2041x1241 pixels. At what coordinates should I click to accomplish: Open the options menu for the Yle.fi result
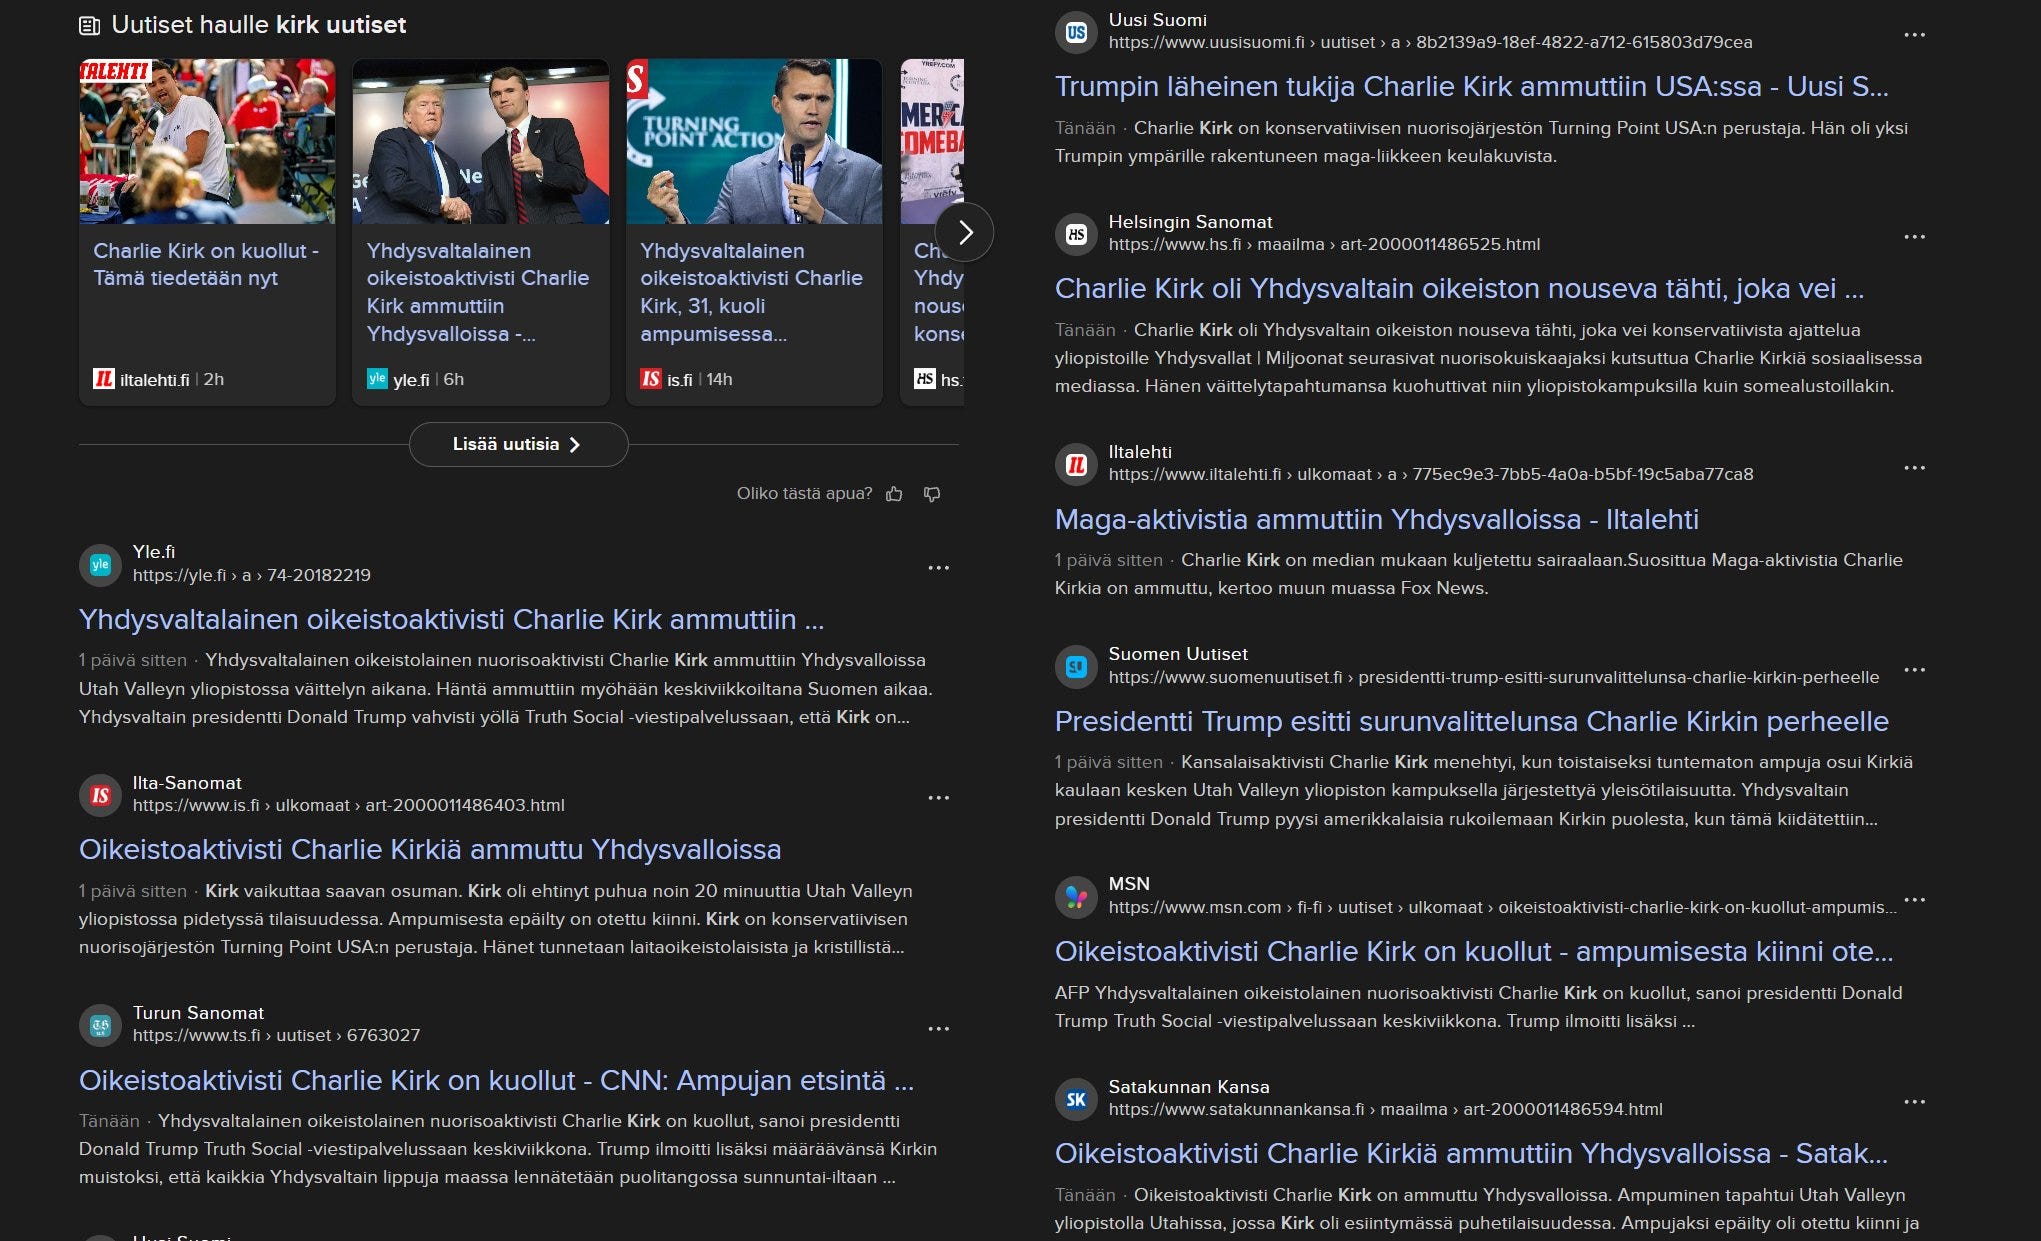click(x=938, y=568)
